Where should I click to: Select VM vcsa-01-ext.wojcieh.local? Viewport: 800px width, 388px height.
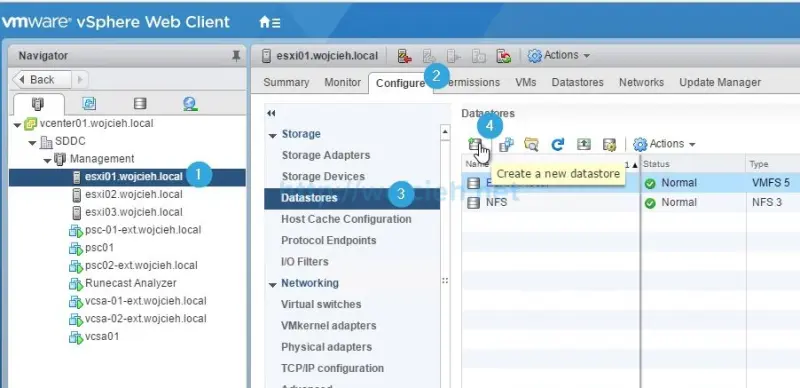point(145,301)
